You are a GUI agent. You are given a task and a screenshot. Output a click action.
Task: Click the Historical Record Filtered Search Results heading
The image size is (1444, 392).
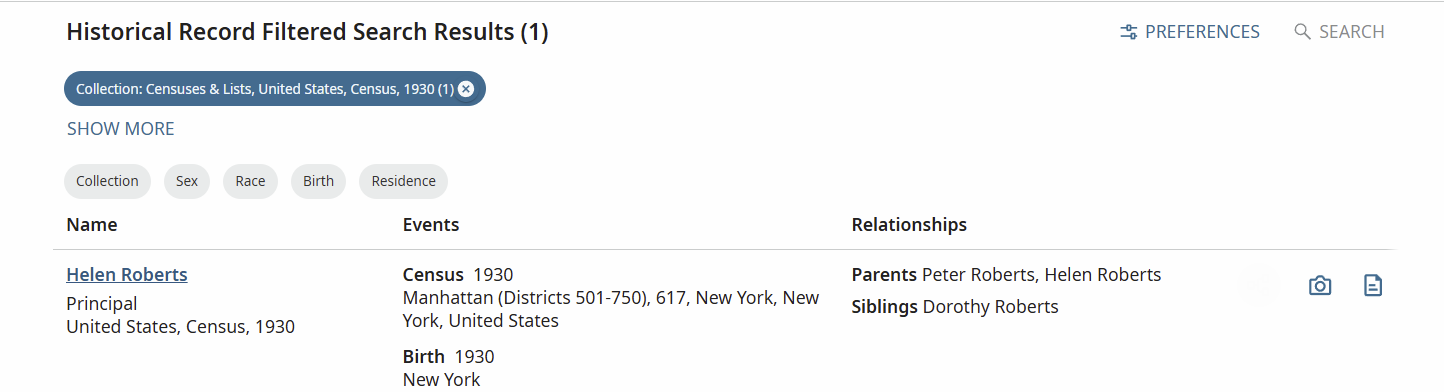[307, 32]
